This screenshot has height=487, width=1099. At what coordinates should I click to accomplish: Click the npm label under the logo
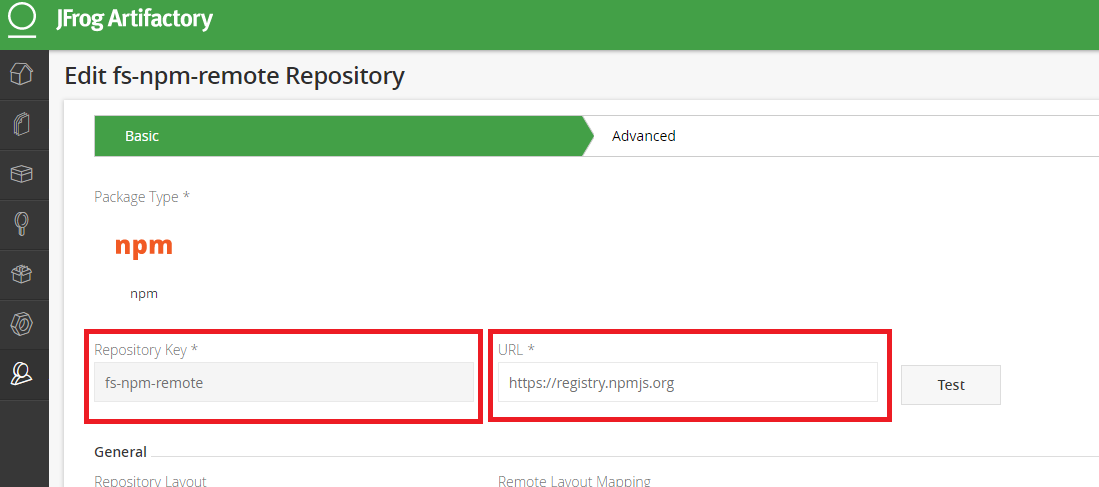144,294
